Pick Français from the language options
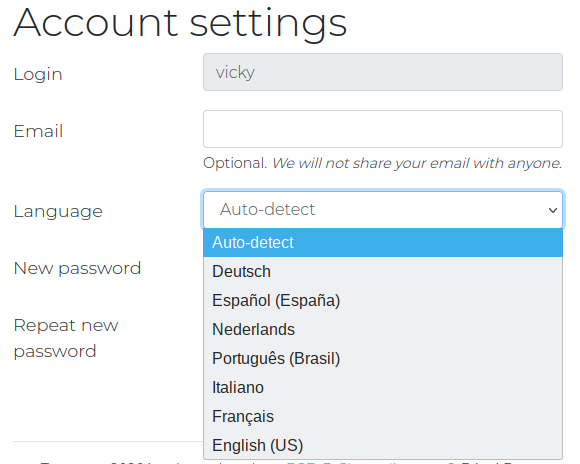The width and height of the screenshot is (580, 464). tap(383, 416)
